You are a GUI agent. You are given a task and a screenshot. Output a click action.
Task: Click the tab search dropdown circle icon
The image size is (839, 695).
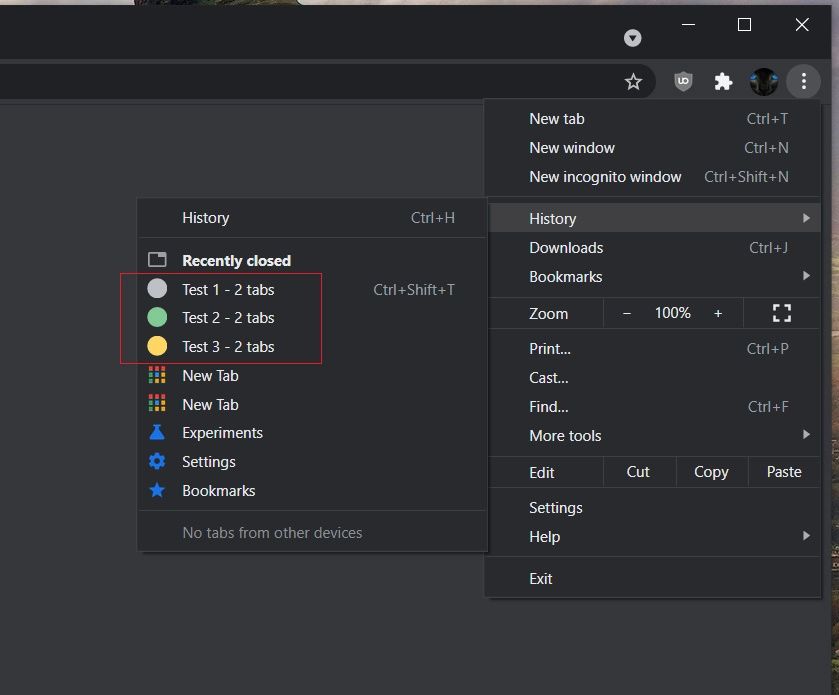(x=632, y=38)
